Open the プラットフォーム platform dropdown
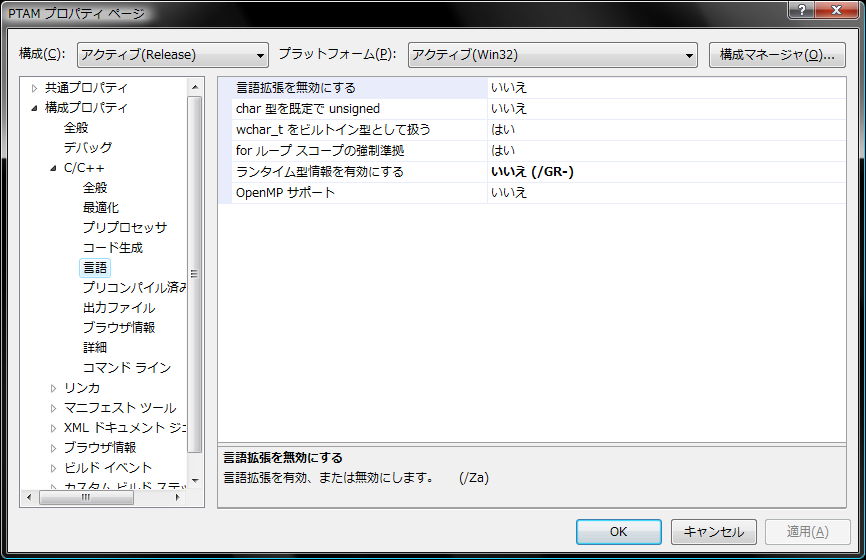 pyautogui.click(x=552, y=55)
